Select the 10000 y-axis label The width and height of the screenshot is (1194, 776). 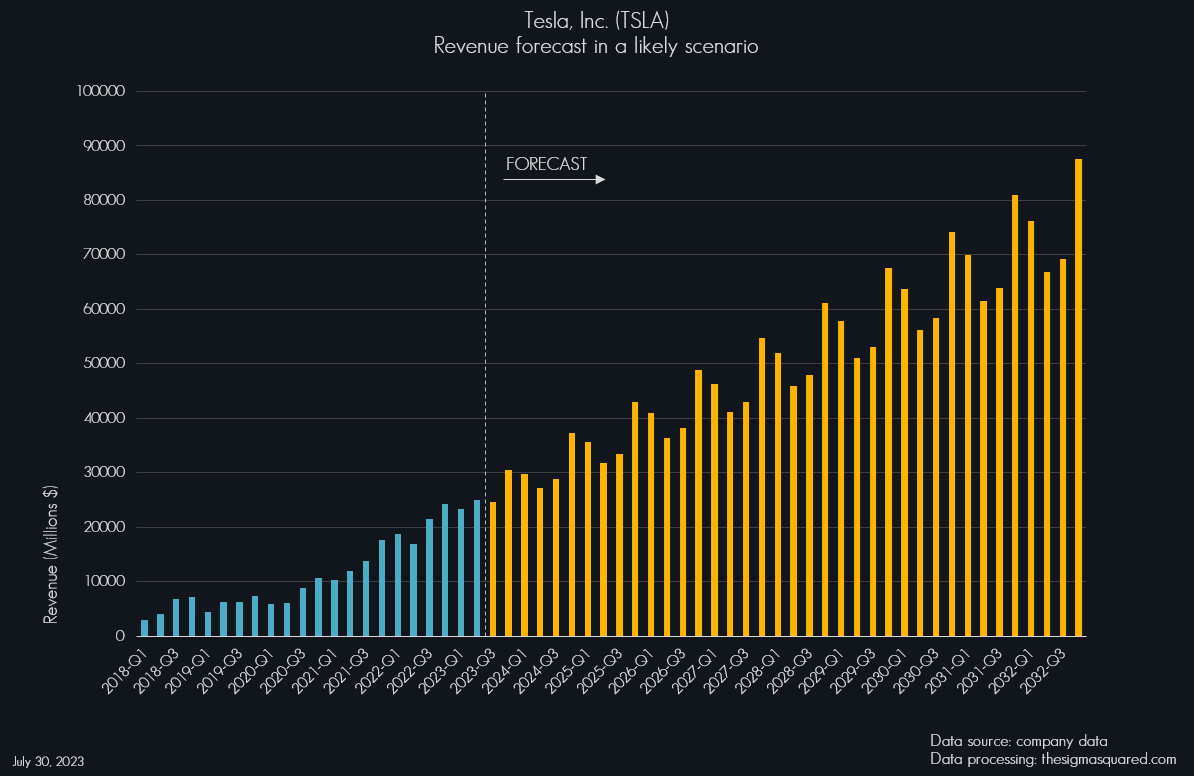click(104, 581)
